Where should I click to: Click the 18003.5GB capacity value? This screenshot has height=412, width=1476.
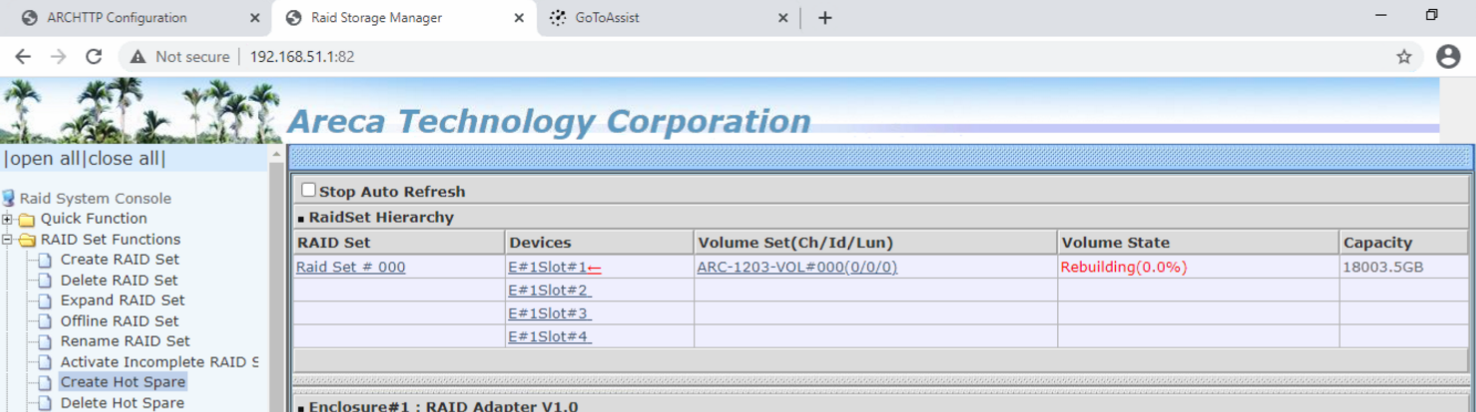1383,267
